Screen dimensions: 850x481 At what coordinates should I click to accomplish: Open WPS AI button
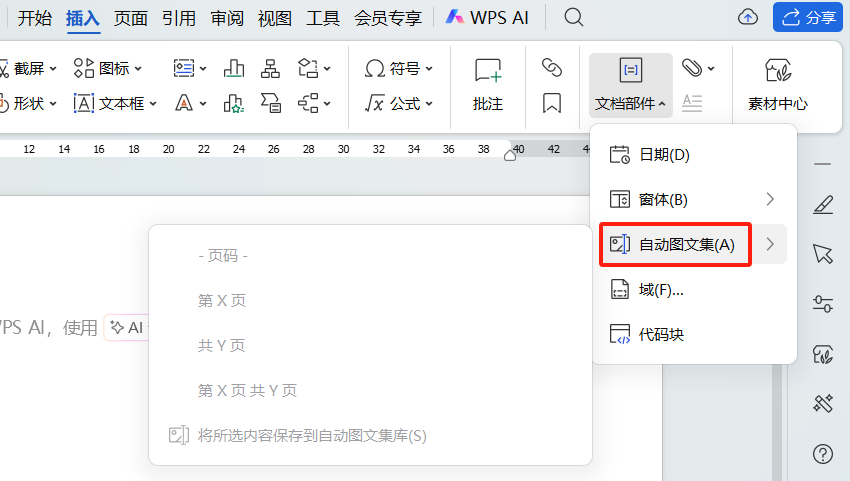click(x=489, y=17)
